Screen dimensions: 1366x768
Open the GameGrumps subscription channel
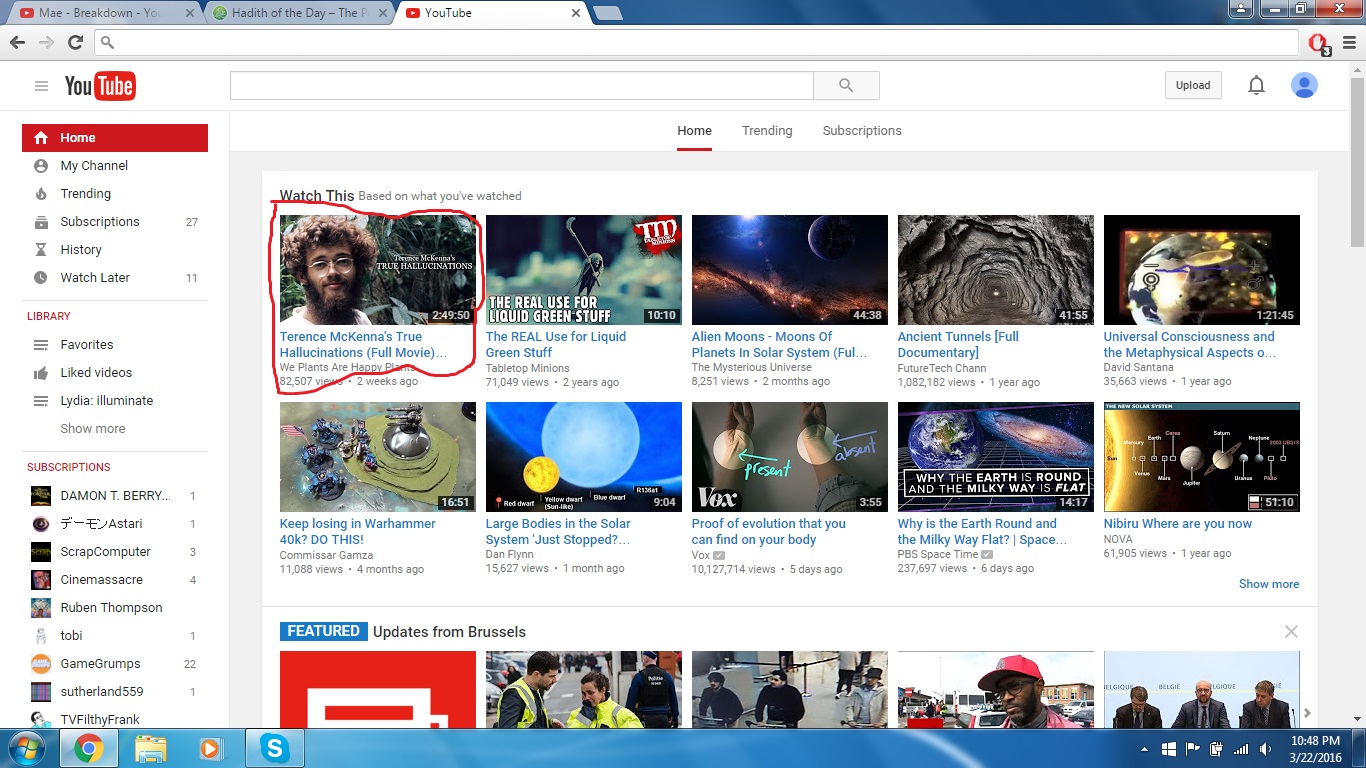coord(100,664)
